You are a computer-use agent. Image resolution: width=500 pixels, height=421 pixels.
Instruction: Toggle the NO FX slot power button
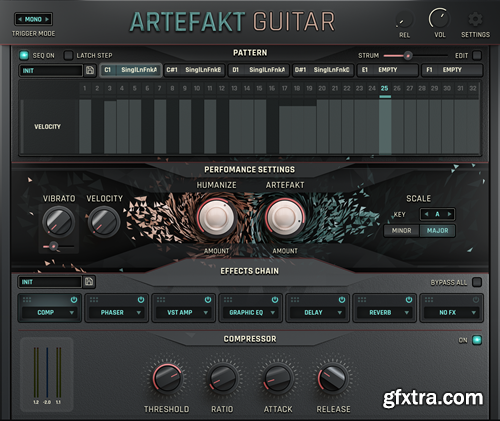[476, 300]
